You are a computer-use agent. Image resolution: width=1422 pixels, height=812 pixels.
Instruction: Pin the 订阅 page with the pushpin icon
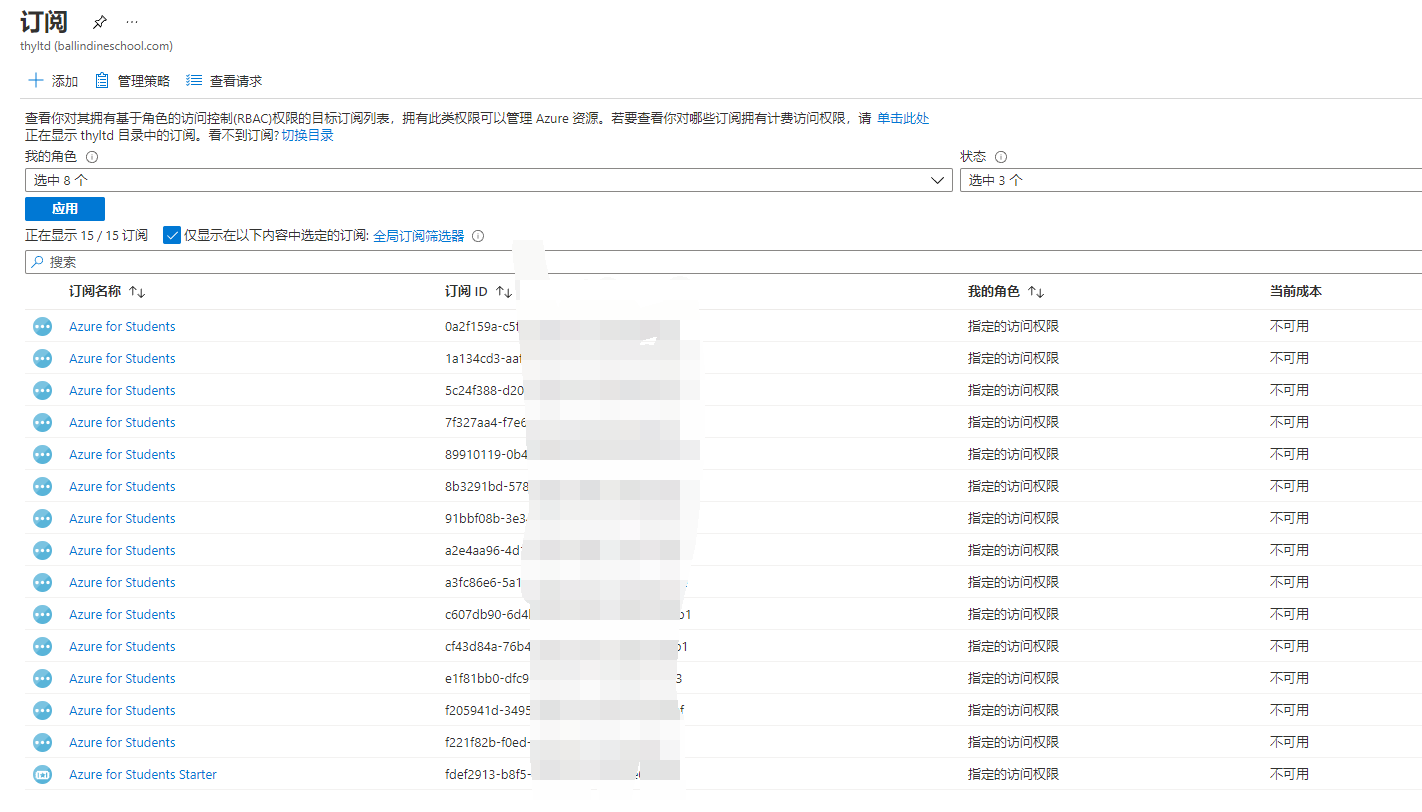point(99,22)
